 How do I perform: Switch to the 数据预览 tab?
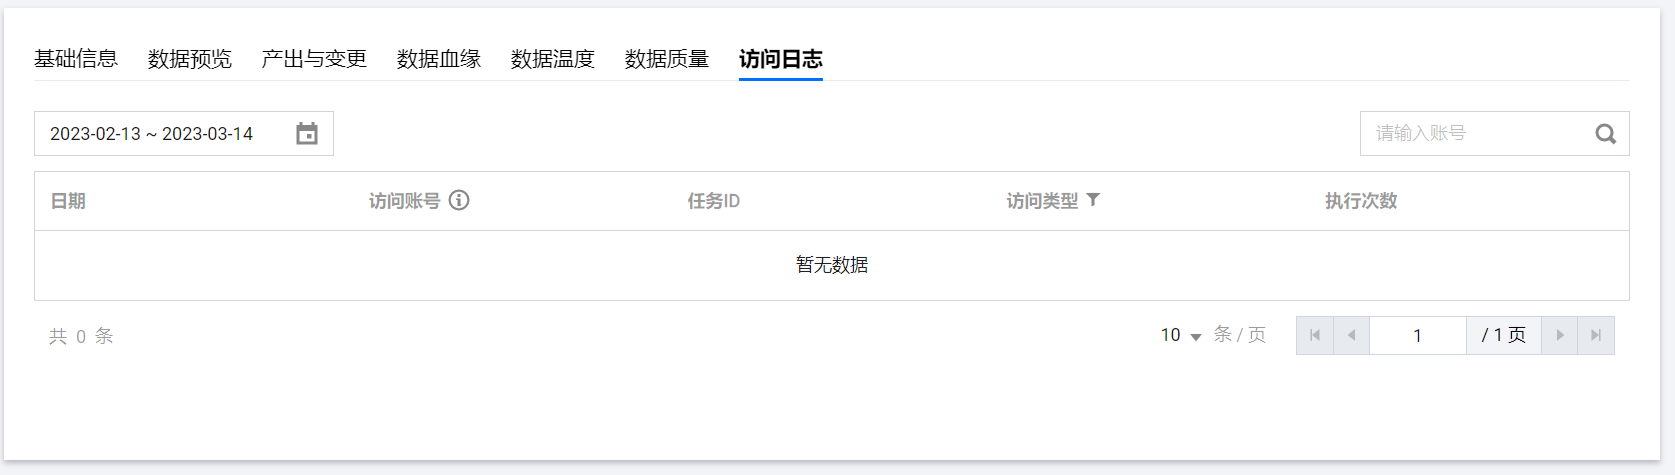tap(190, 59)
